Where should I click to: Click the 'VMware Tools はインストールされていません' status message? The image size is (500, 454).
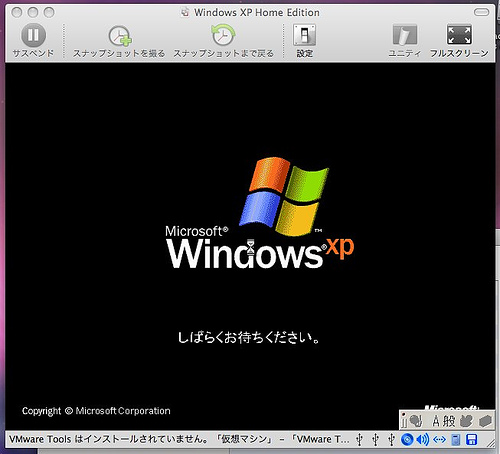click(x=108, y=439)
